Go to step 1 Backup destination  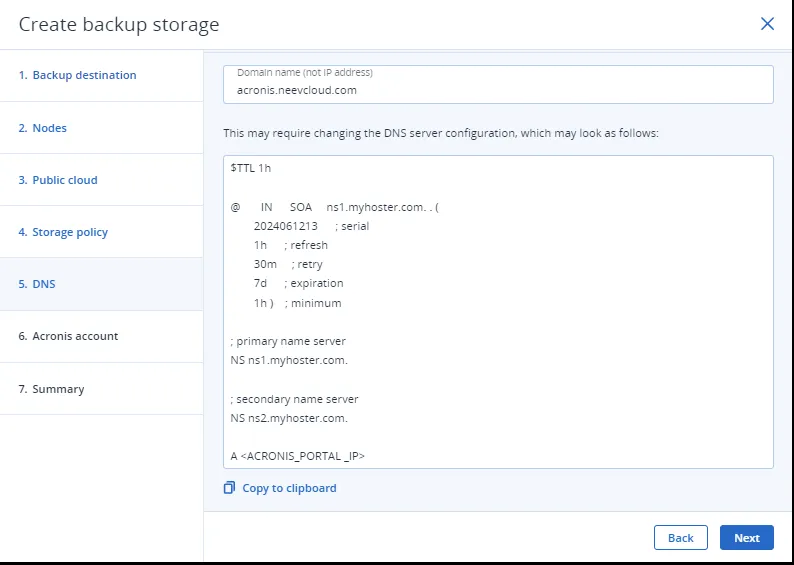101,75
